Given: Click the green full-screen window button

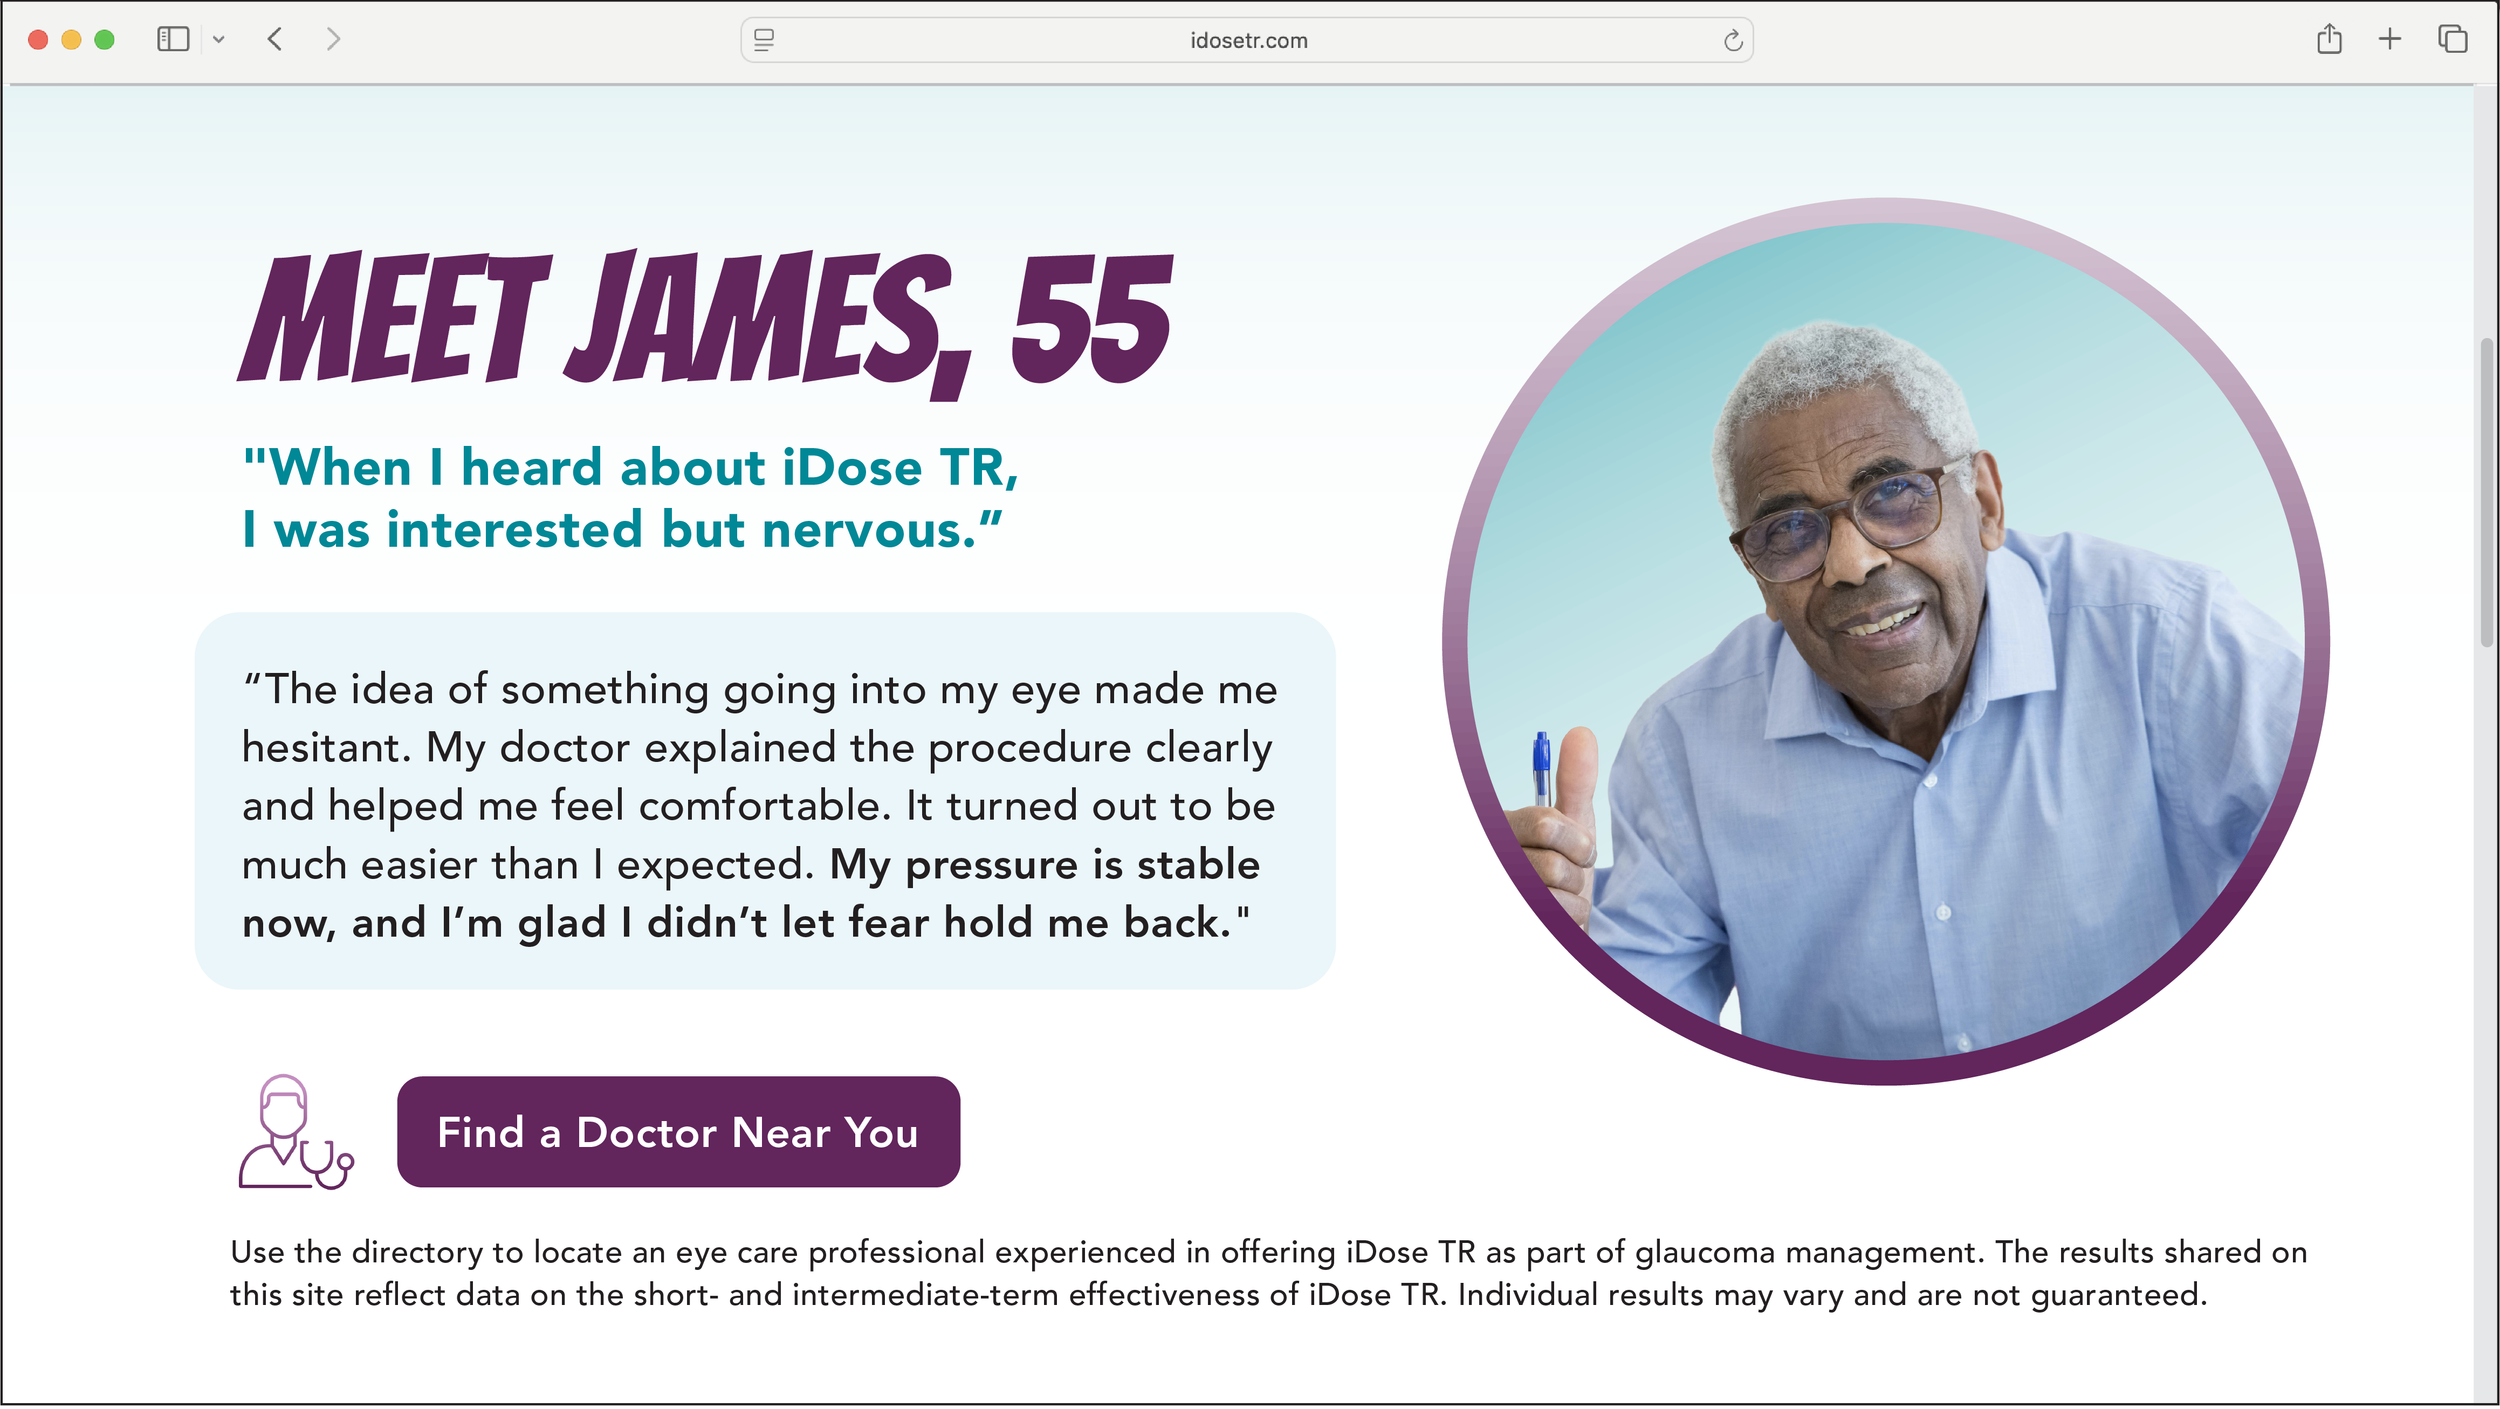Looking at the screenshot, I should point(104,40).
